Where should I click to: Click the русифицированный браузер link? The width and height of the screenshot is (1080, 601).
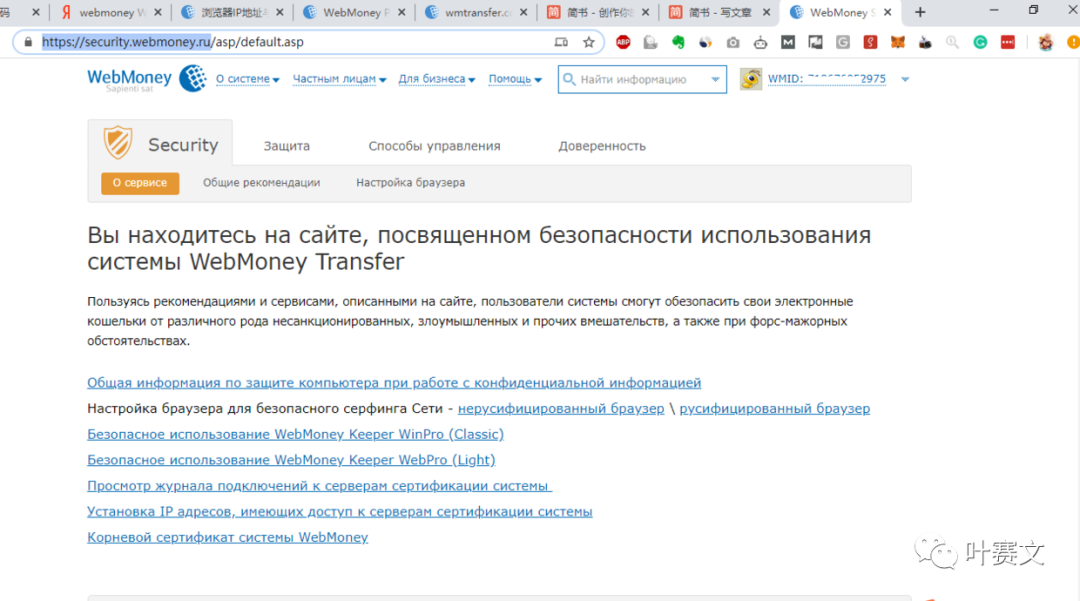coord(774,408)
